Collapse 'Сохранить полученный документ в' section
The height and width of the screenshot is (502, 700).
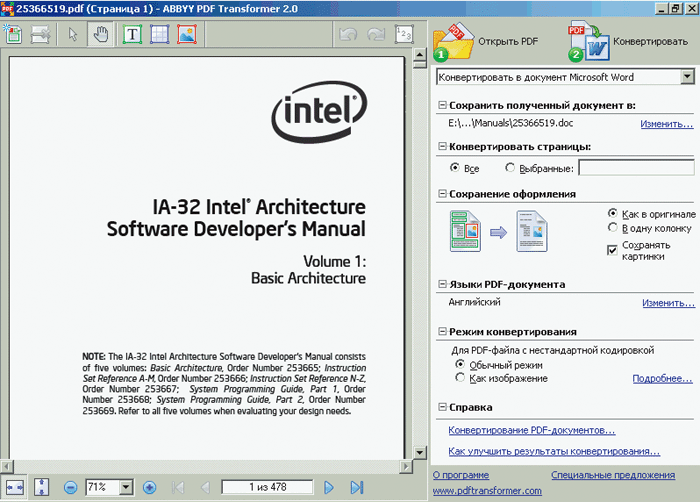tap(442, 105)
